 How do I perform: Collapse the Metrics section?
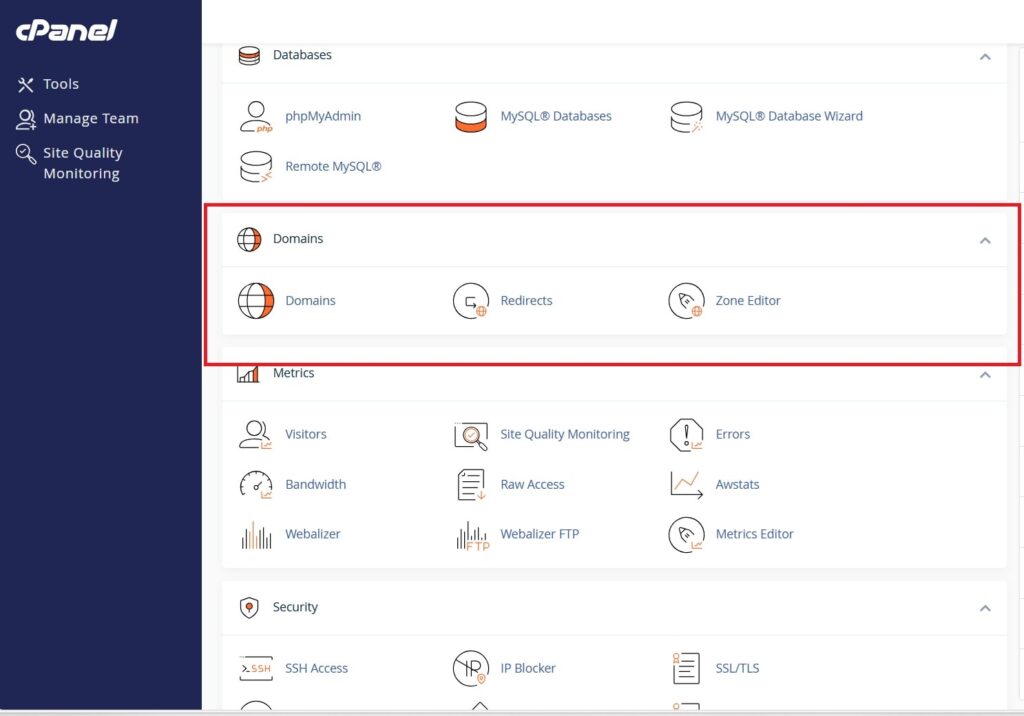point(985,374)
